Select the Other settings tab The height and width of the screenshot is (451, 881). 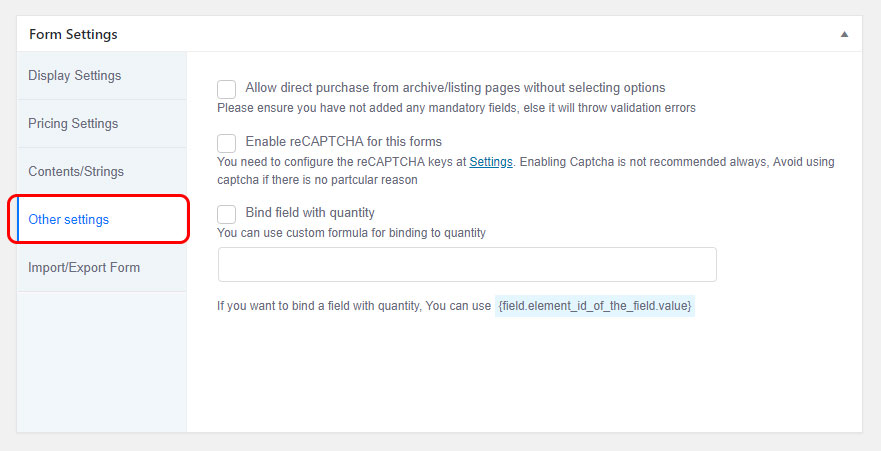[102, 220]
